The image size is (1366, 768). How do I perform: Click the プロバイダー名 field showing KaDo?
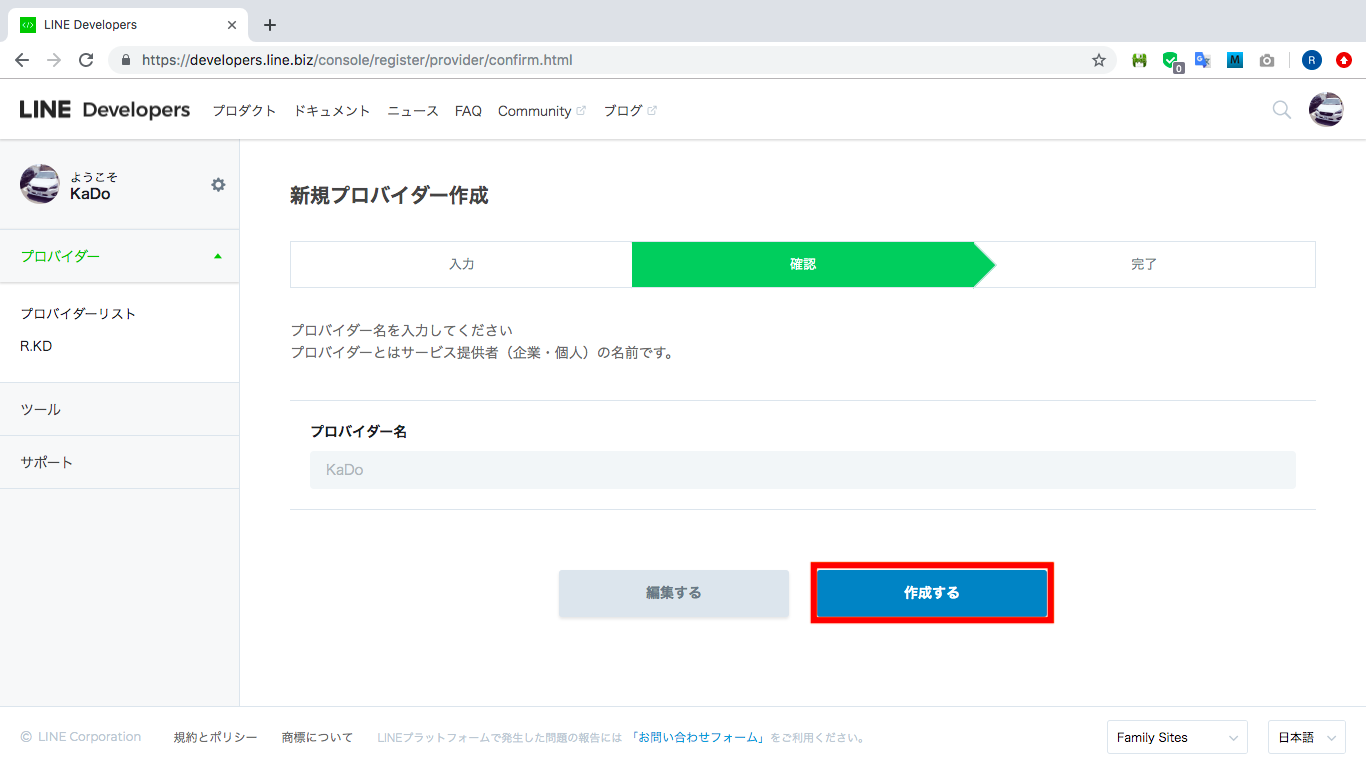pos(803,470)
